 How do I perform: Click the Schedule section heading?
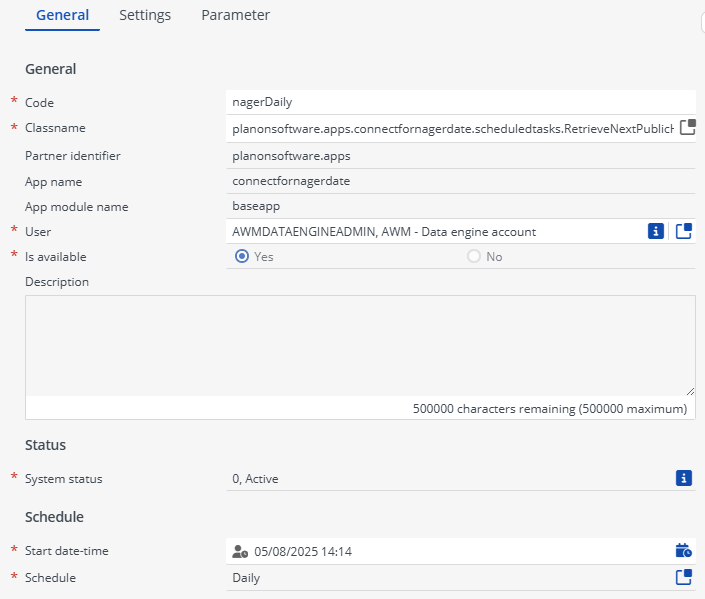click(x=54, y=517)
